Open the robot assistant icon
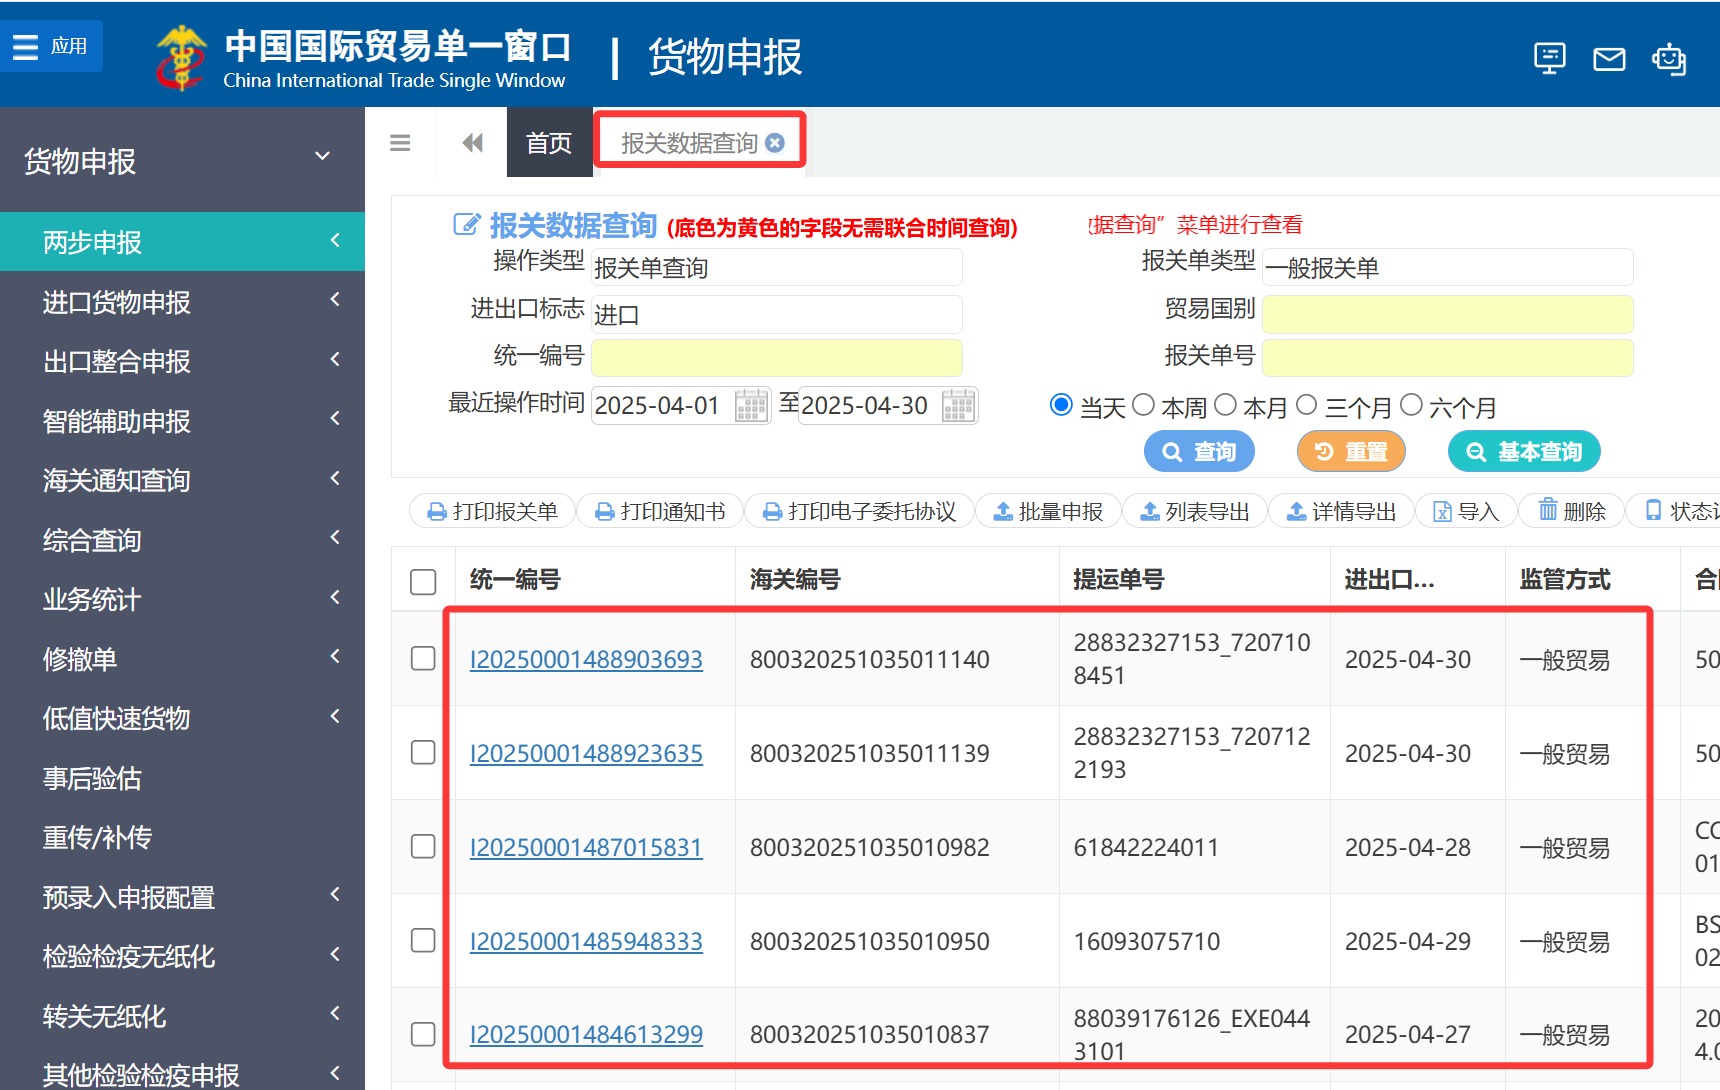Image resolution: width=1720 pixels, height=1090 pixels. pyautogui.click(x=1669, y=59)
